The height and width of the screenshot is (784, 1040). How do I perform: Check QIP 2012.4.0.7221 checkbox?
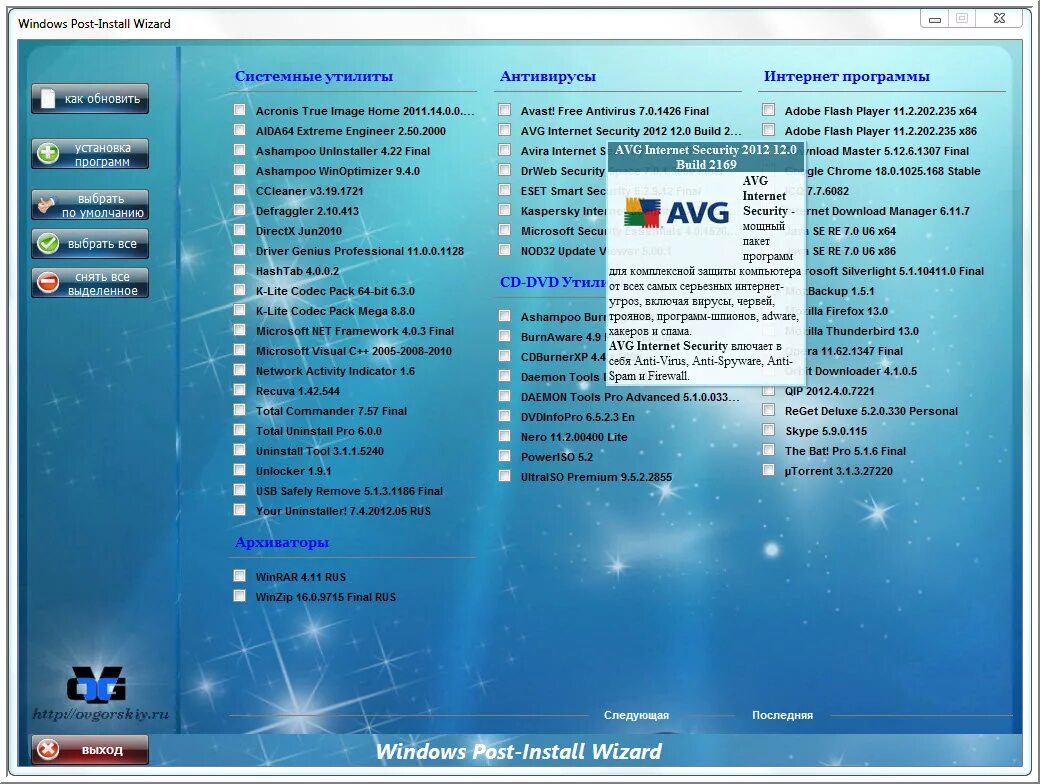tap(769, 389)
